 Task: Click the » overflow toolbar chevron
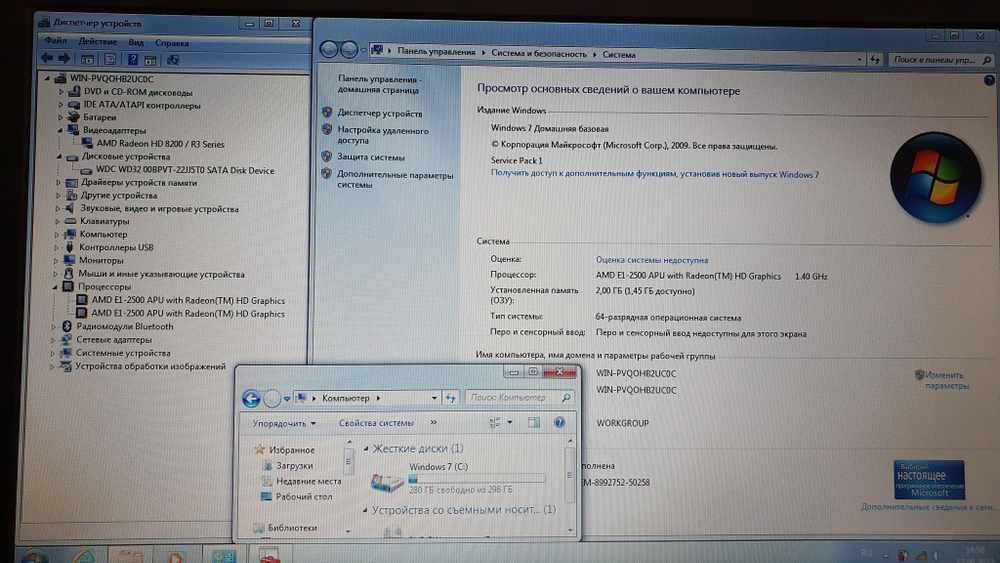click(434, 422)
